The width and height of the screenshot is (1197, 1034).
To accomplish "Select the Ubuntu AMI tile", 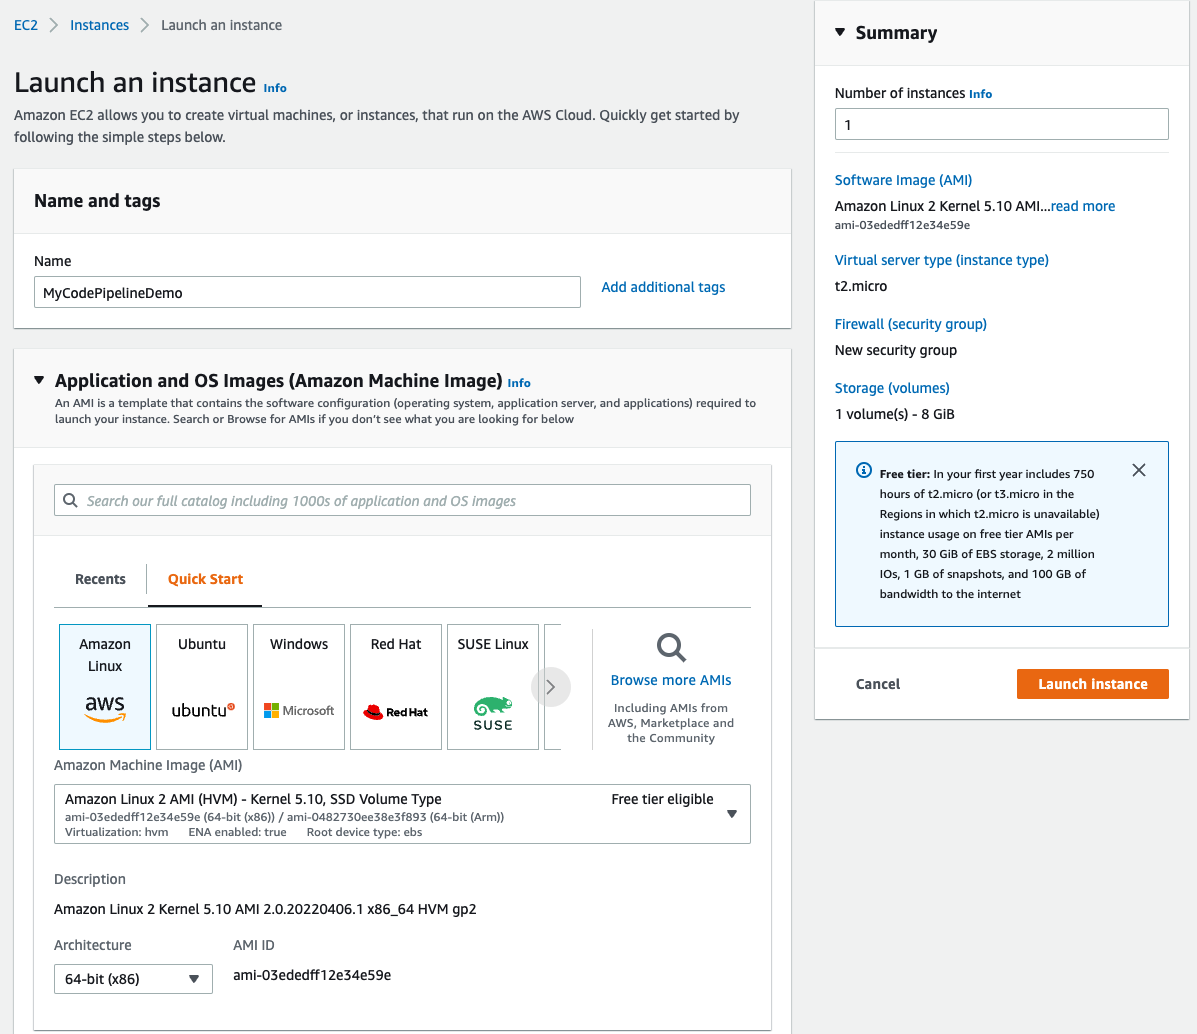I will [x=202, y=687].
